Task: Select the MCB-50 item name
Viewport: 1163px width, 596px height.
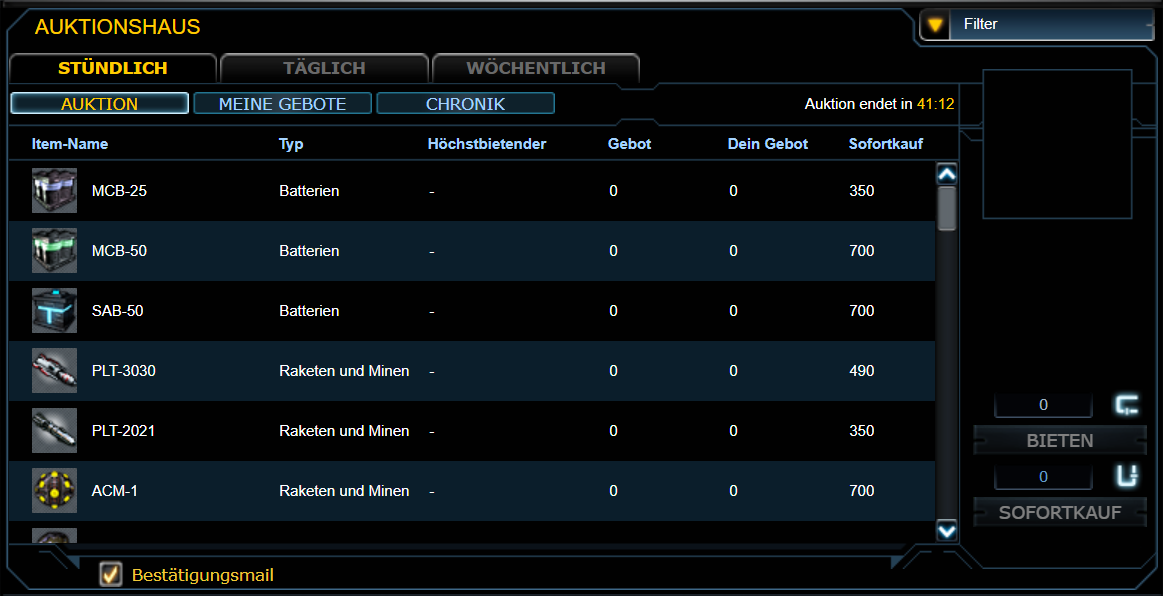Action: (119, 251)
